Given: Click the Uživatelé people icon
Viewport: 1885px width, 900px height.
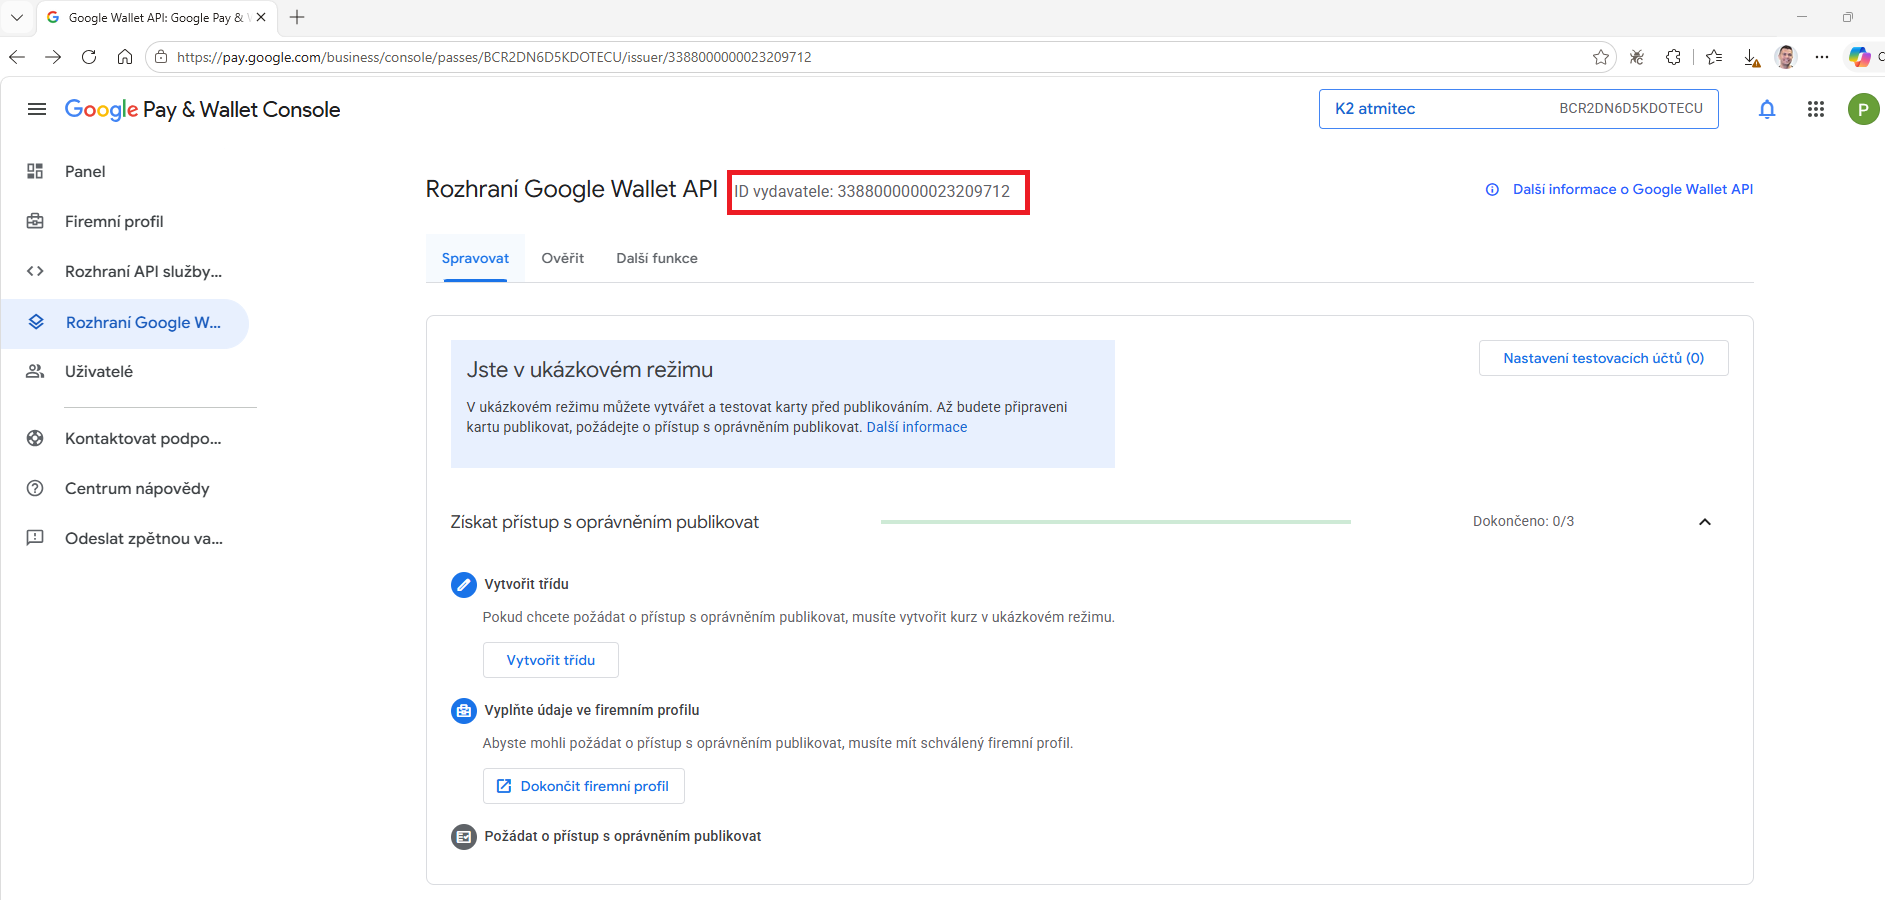Looking at the screenshot, I should pyautogui.click(x=35, y=371).
